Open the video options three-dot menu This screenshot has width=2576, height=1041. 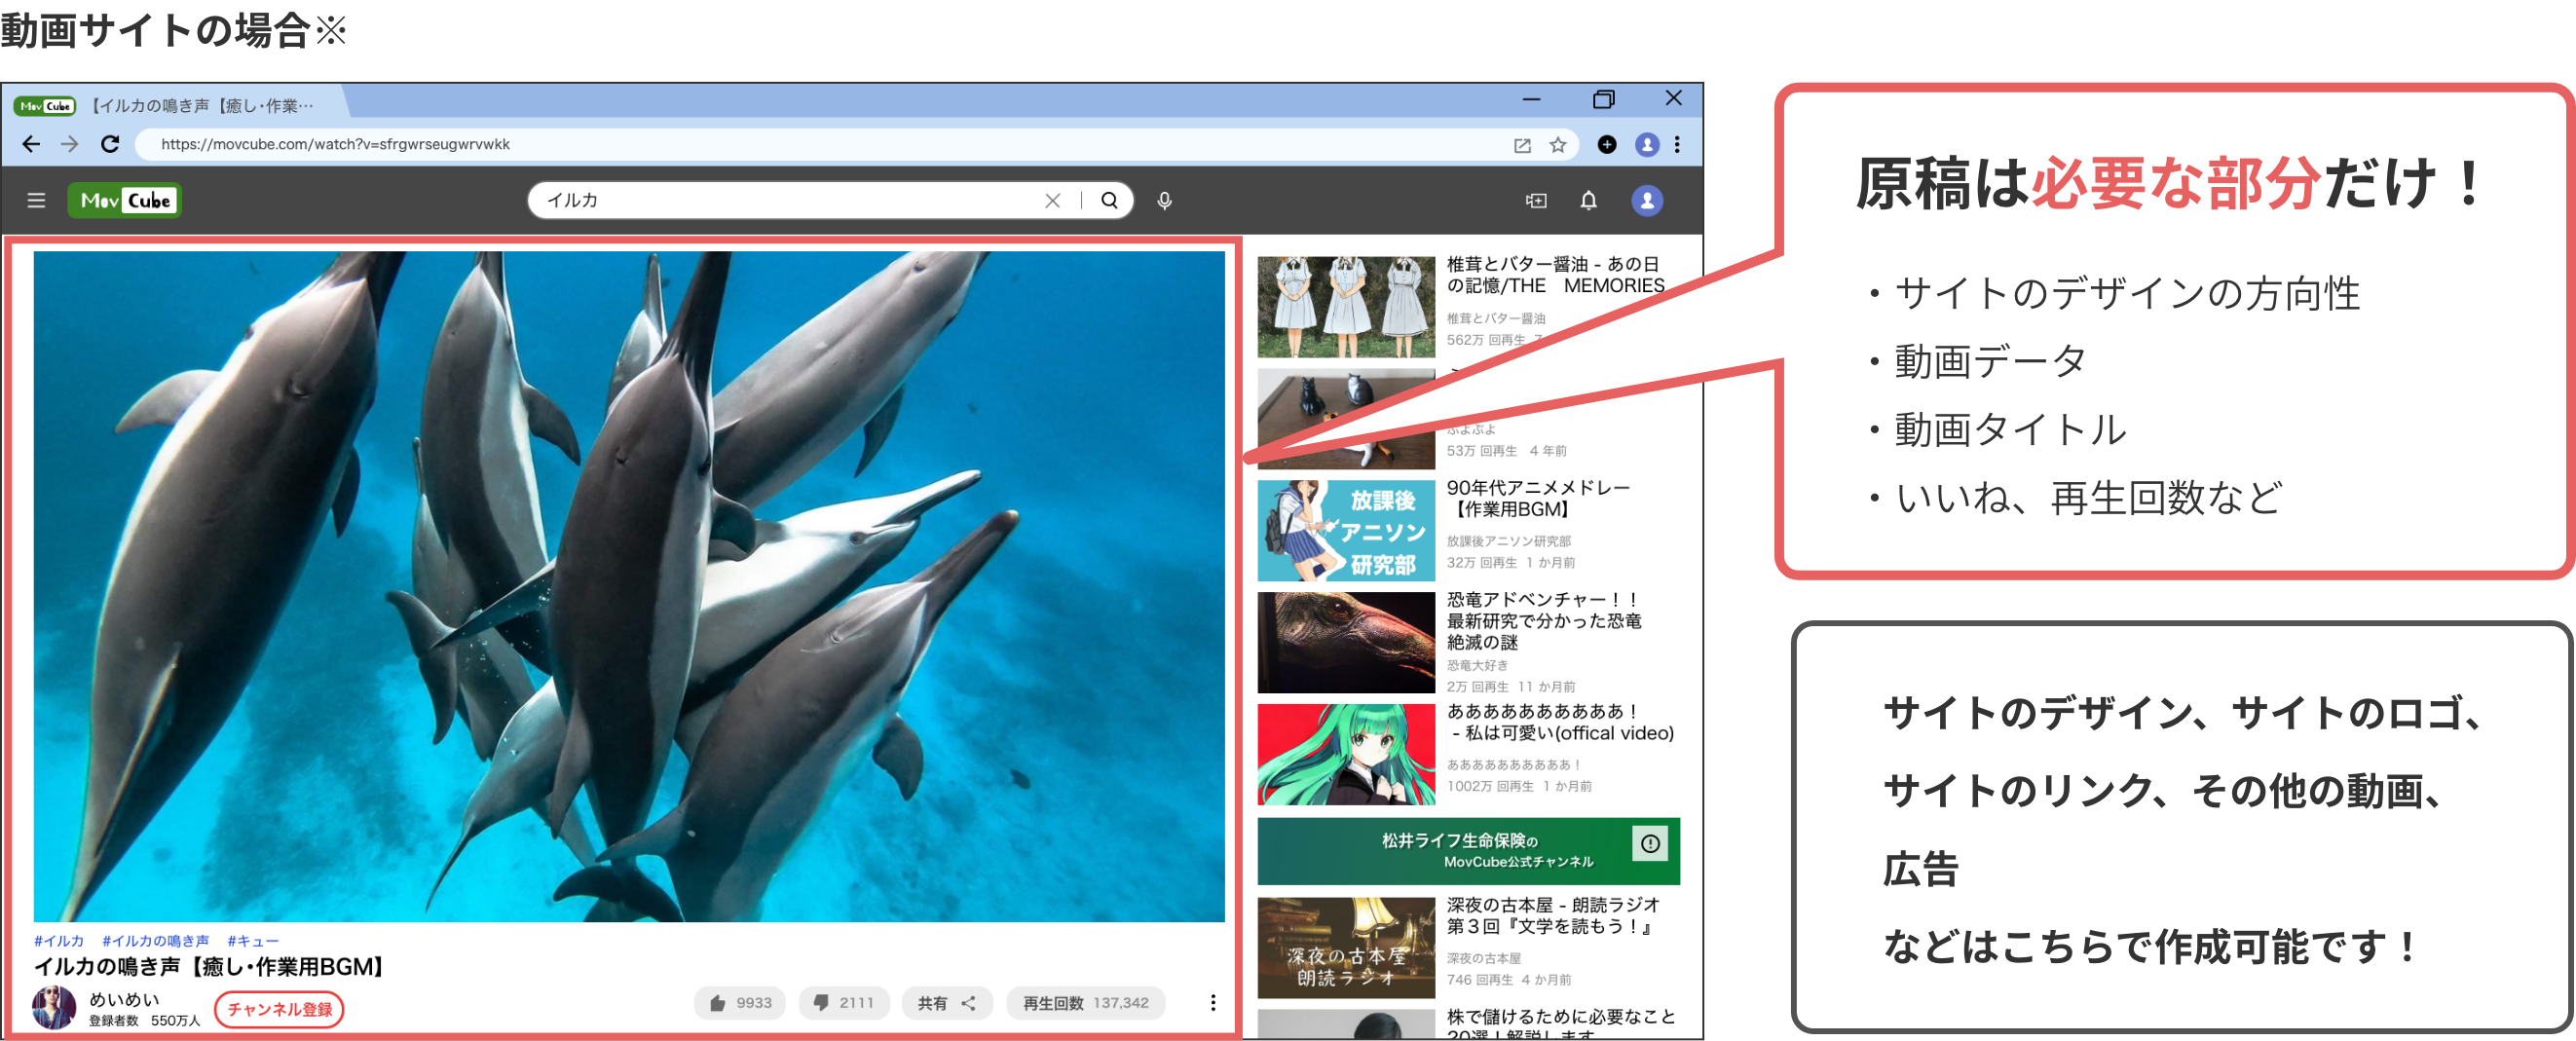[1213, 1003]
